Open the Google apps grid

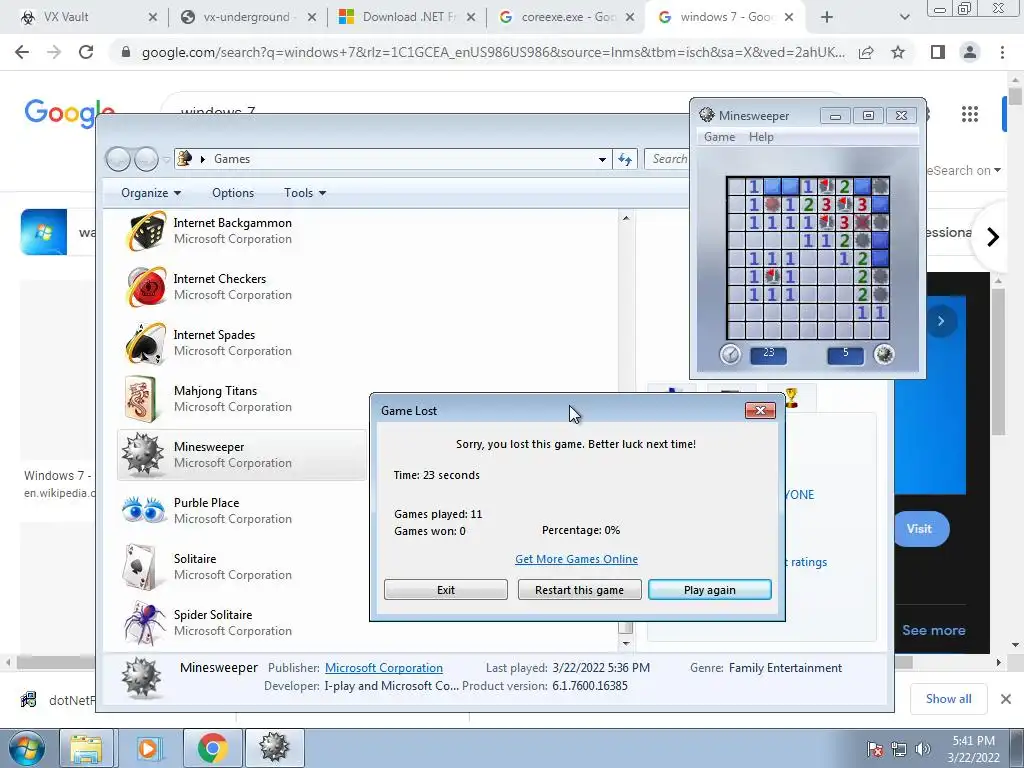(x=970, y=114)
